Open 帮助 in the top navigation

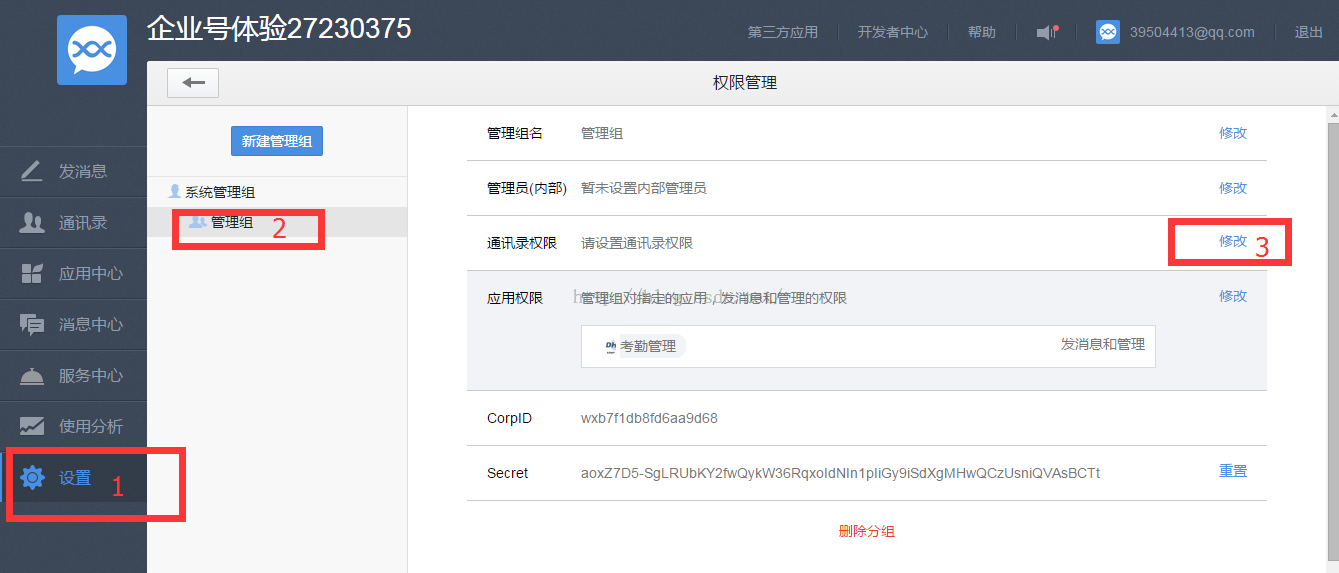(982, 32)
